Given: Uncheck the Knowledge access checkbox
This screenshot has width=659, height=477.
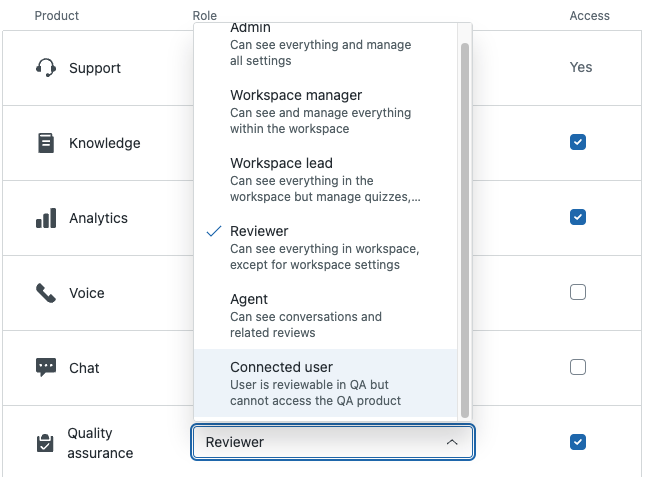Looking at the screenshot, I should tap(577, 142).
